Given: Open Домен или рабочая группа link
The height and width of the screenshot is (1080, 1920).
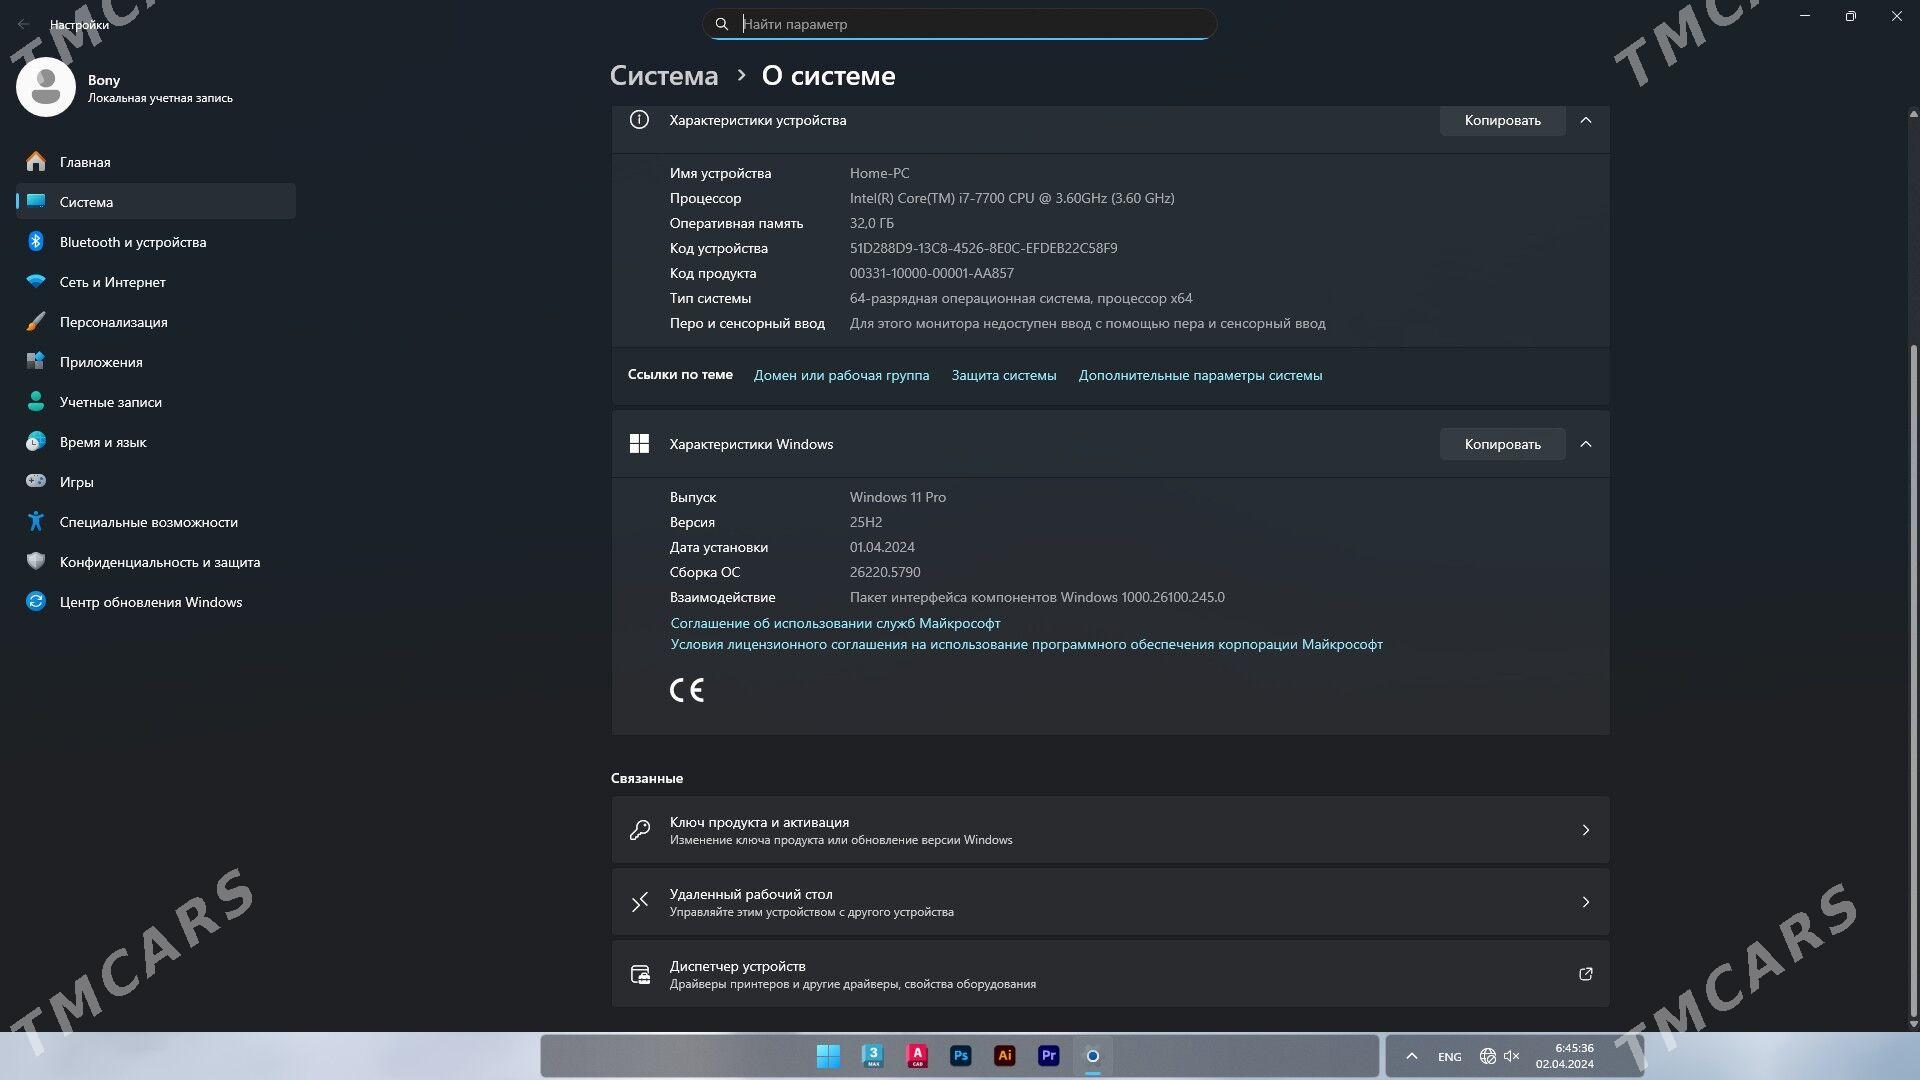Looking at the screenshot, I should tap(841, 375).
